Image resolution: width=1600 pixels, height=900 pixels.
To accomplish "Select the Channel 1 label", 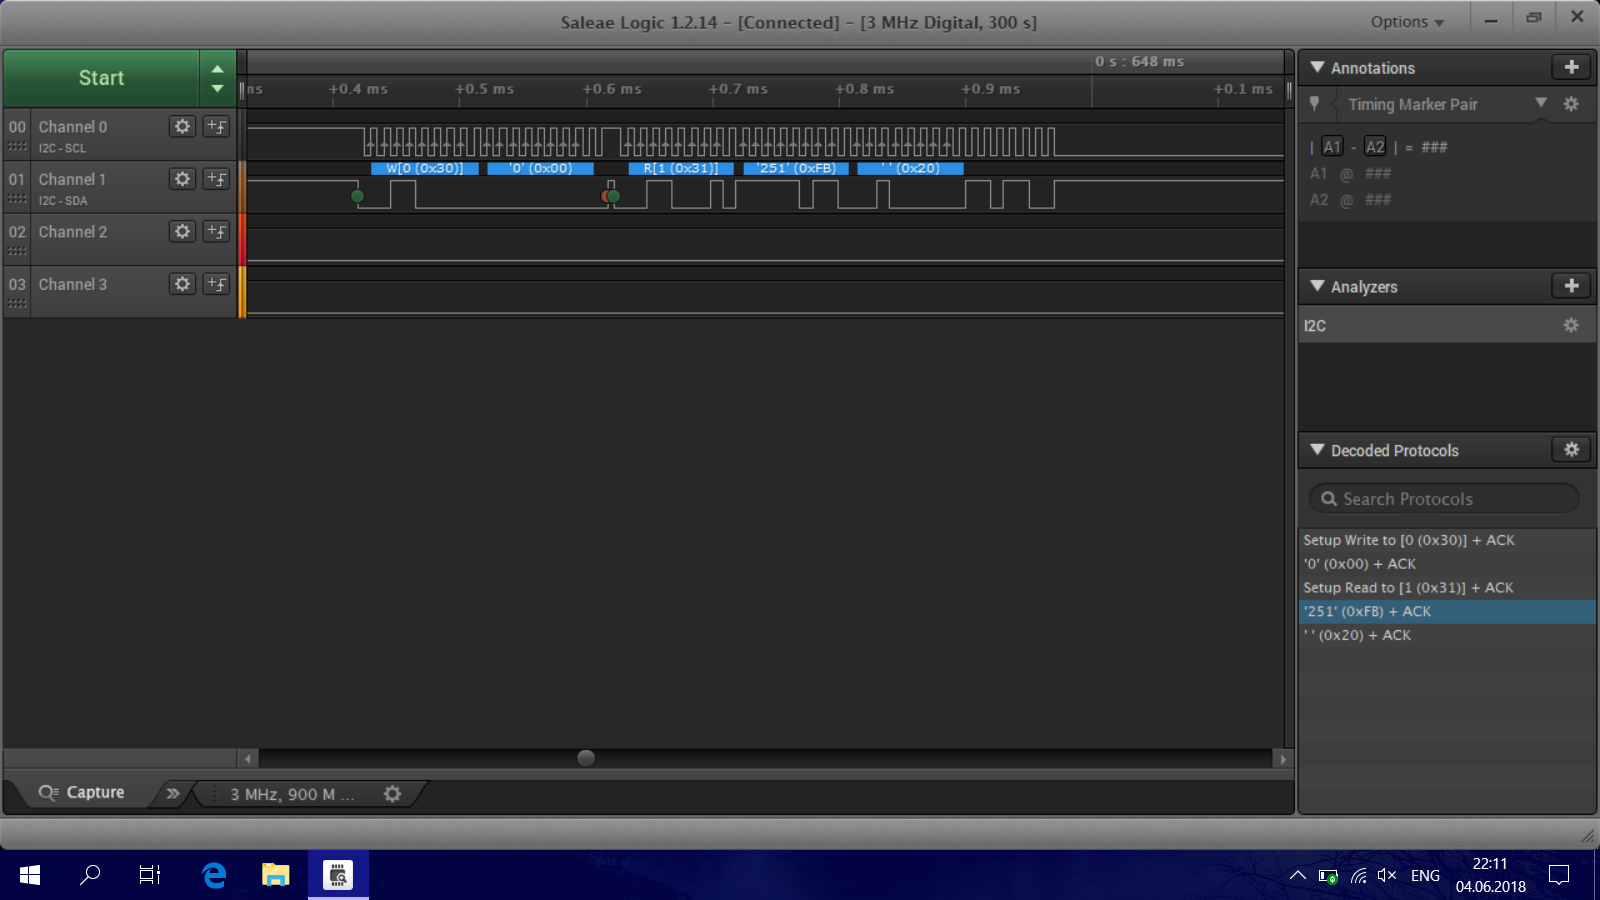I will 72,179.
